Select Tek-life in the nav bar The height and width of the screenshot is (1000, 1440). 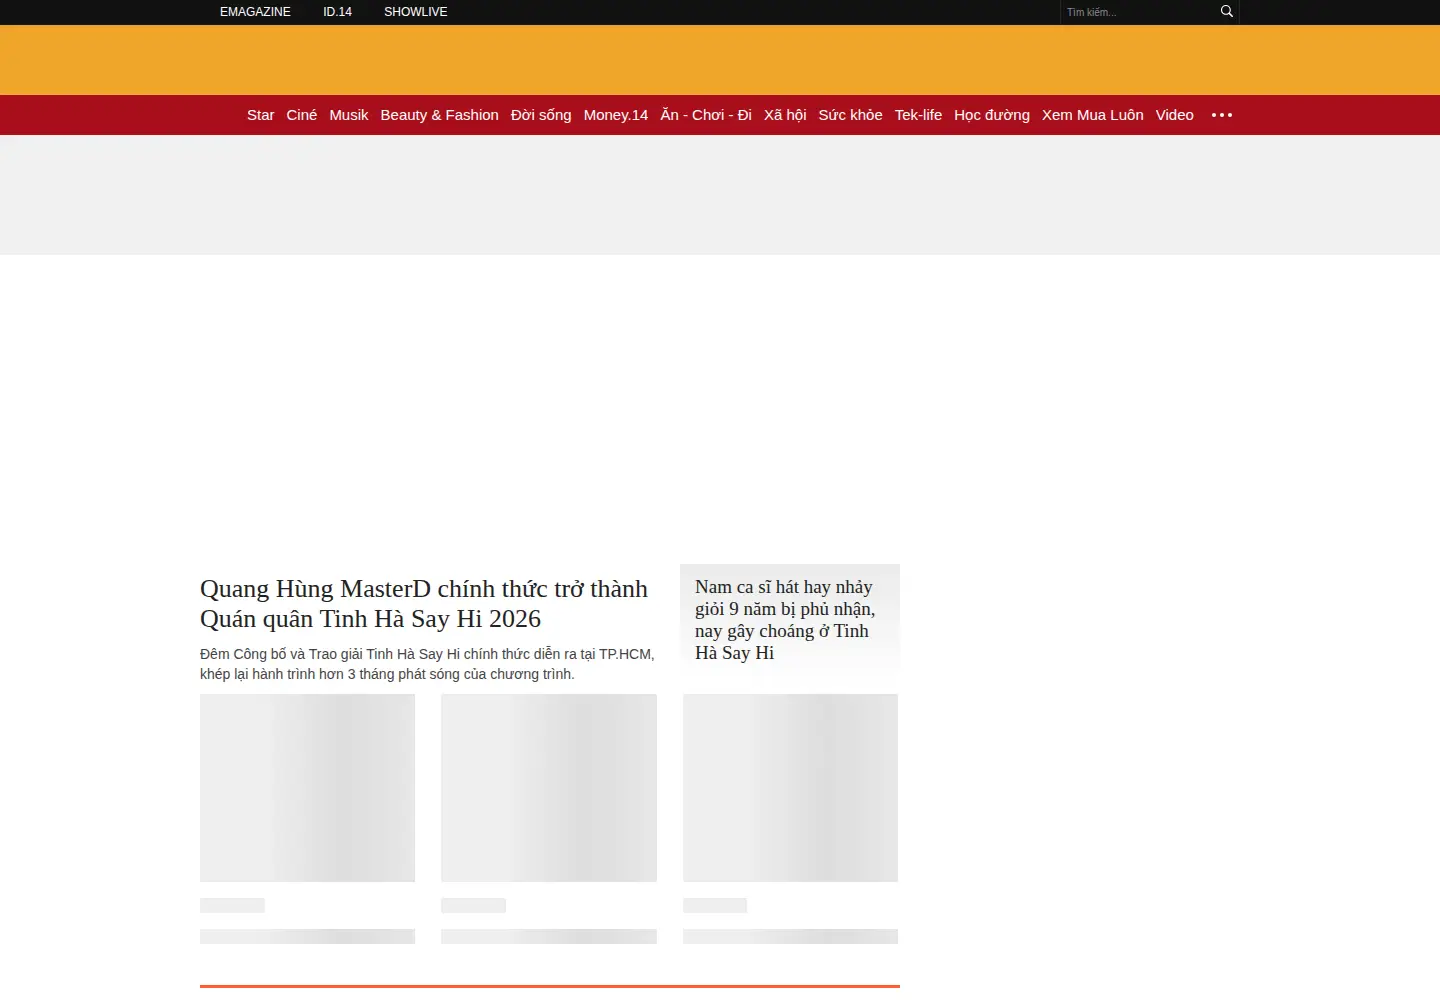point(918,115)
